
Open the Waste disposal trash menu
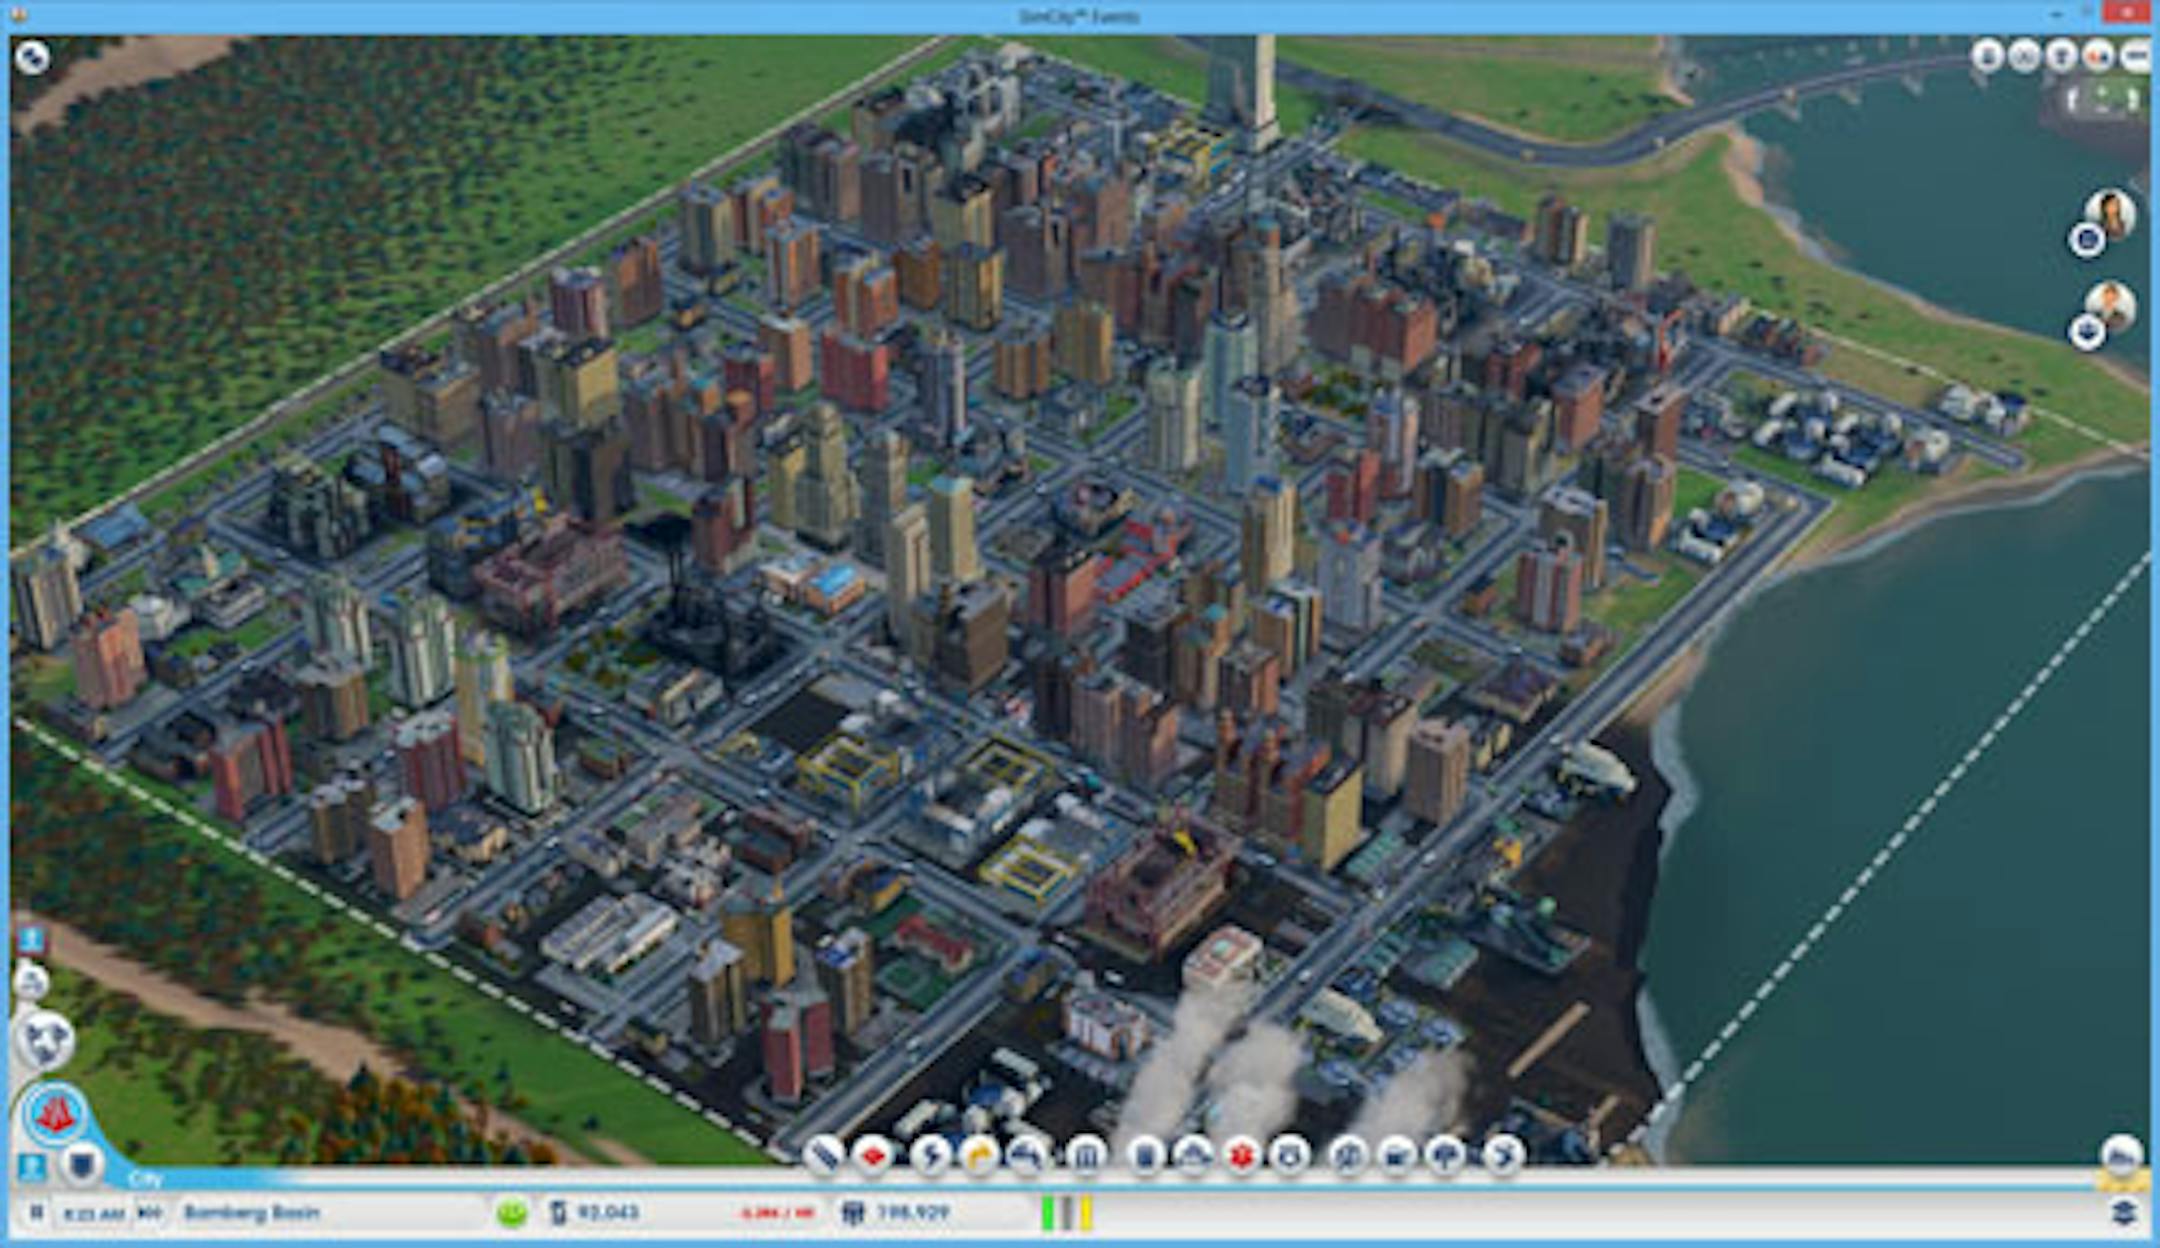tap(1145, 1155)
